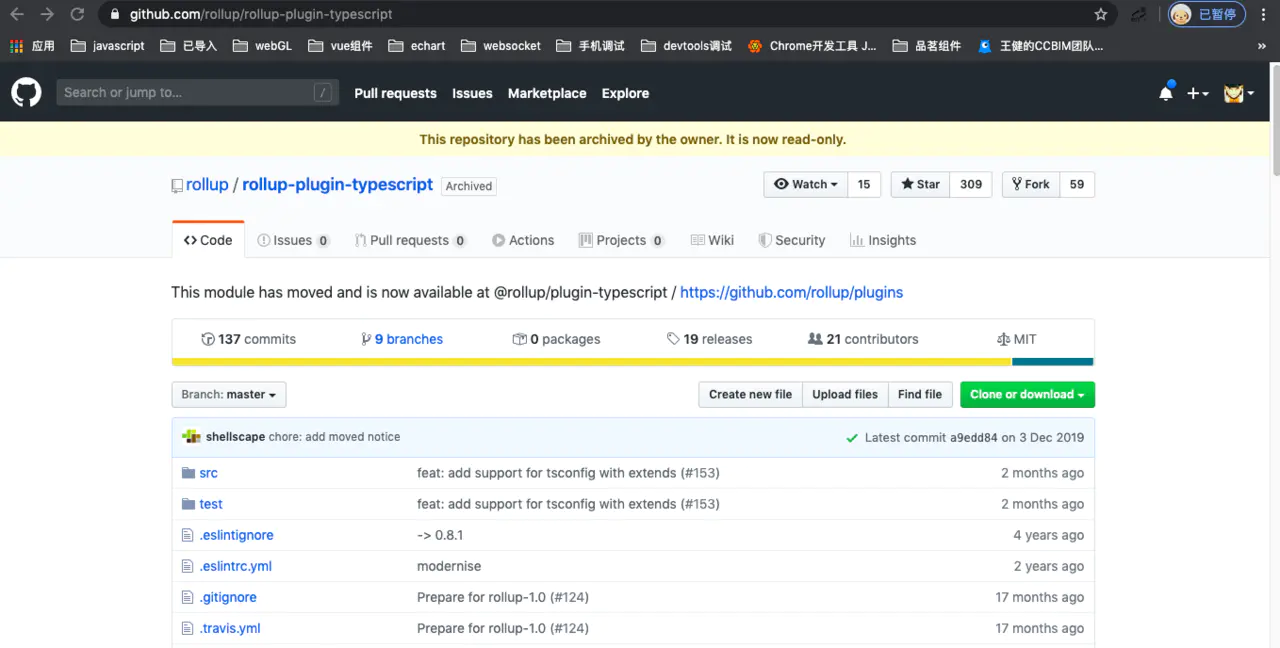Switch to the Actions tab
This screenshot has height=648, width=1280.
[523, 240]
